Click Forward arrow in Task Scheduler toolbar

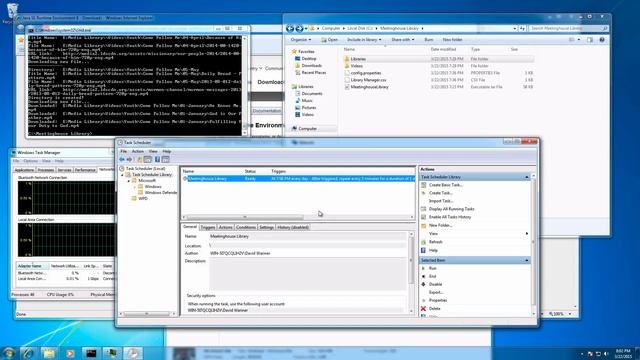129,160
